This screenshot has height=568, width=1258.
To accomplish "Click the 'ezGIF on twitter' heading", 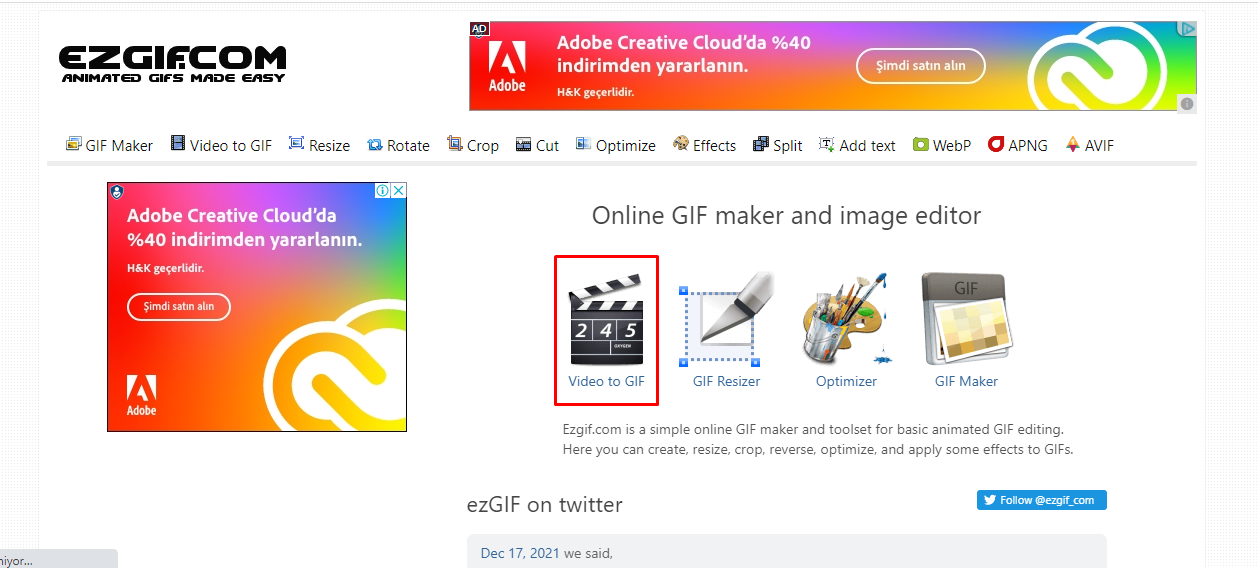I will tap(545, 505).
